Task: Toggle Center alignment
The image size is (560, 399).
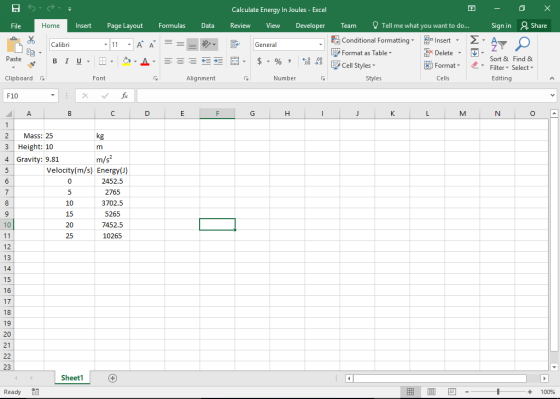Action: click(x=180, y=61)
